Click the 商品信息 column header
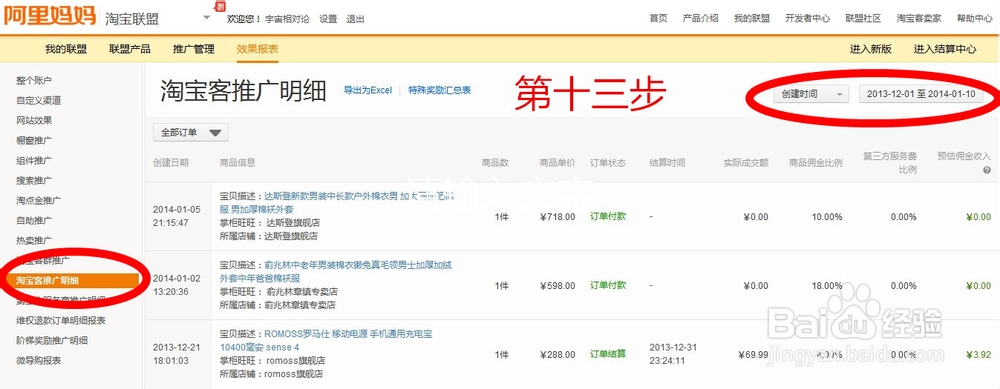 tap(237, 163)
